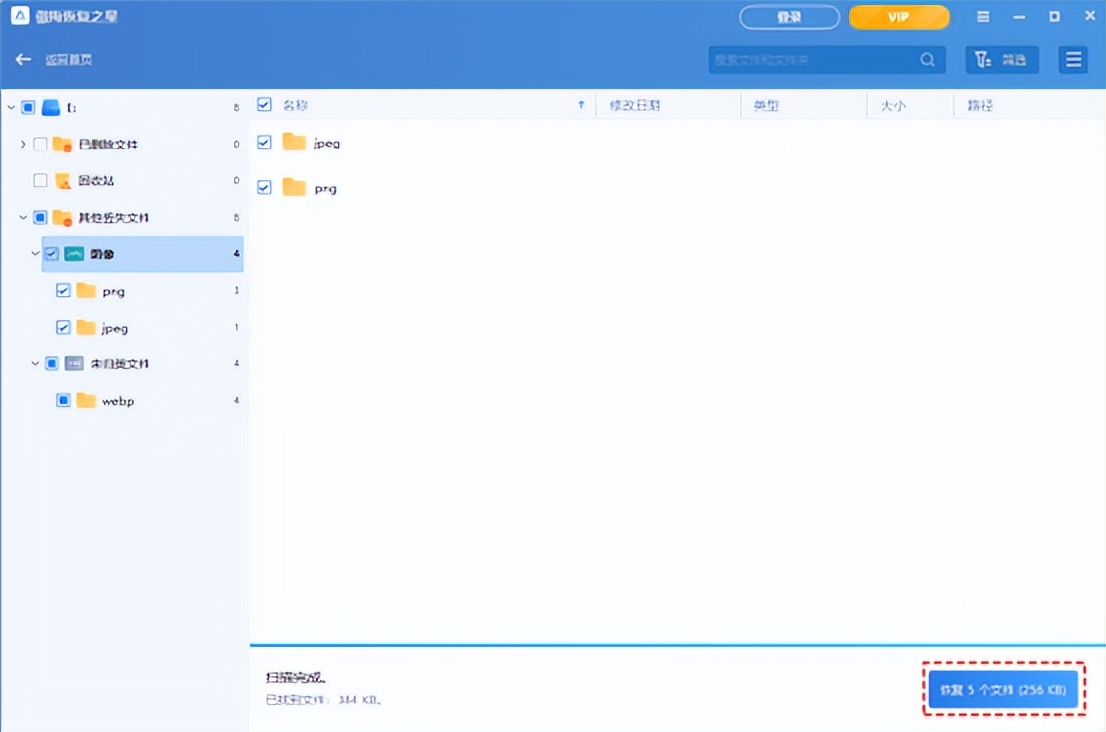Viewport: 1106px width, 732px height.
Task: Select the Recycle Bin (回收站) tree item
Action: coord(96,181)
